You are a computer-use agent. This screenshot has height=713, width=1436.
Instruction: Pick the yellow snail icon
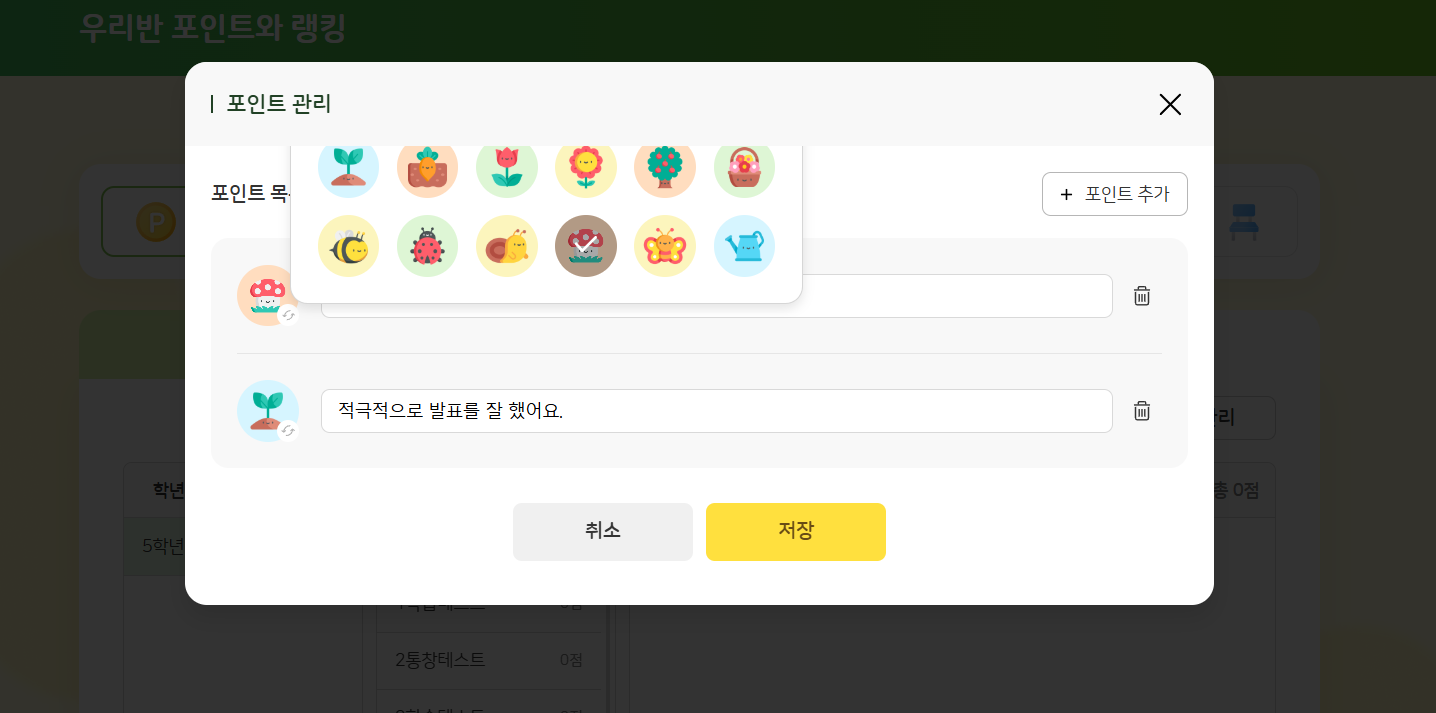click(507, 246)
